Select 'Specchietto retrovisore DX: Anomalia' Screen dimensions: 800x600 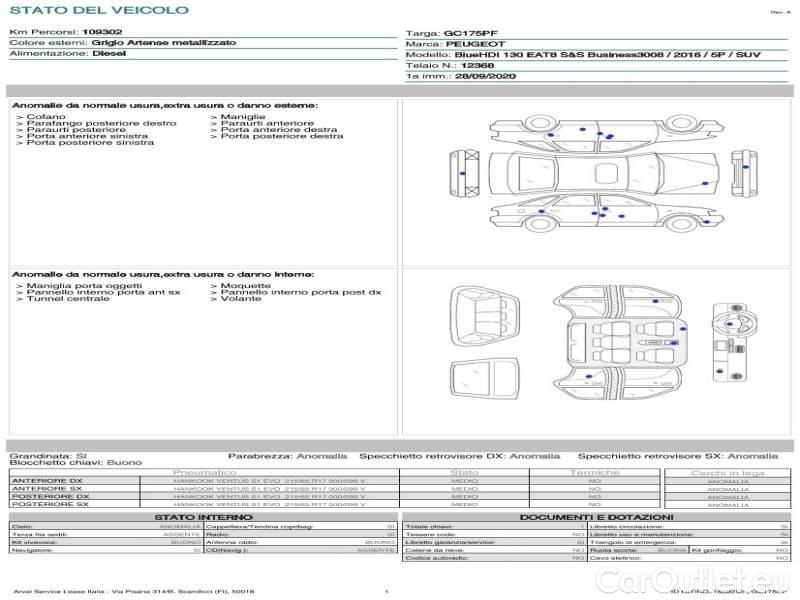pyautogui.click(x=460, y=456)
